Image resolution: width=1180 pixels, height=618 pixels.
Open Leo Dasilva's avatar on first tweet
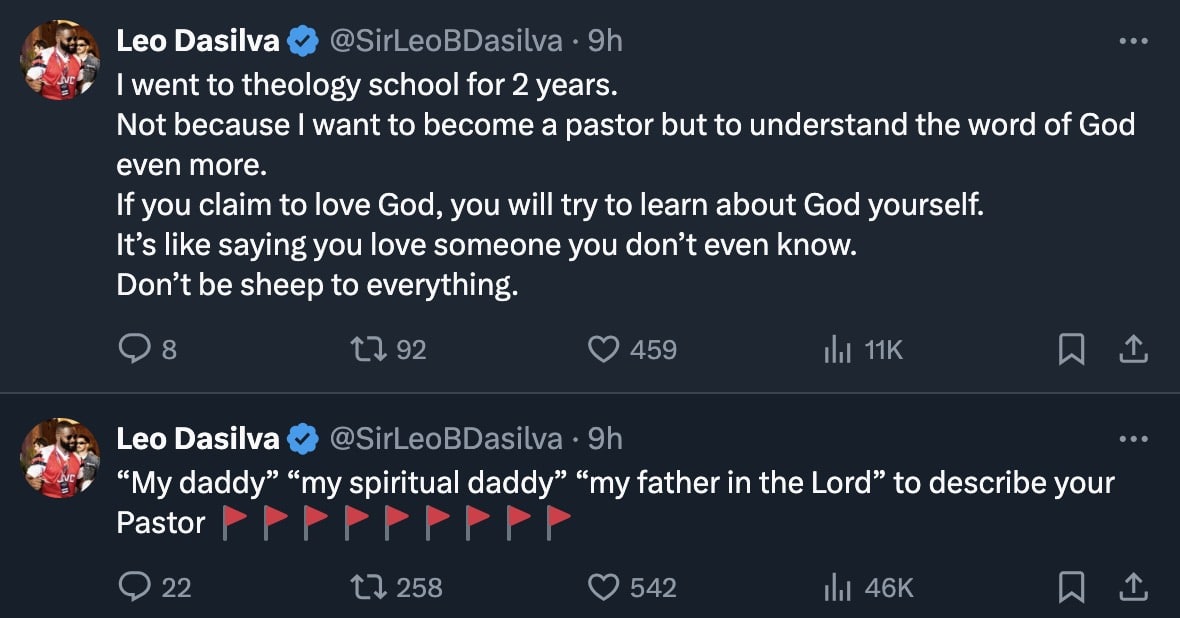point(60,59)
